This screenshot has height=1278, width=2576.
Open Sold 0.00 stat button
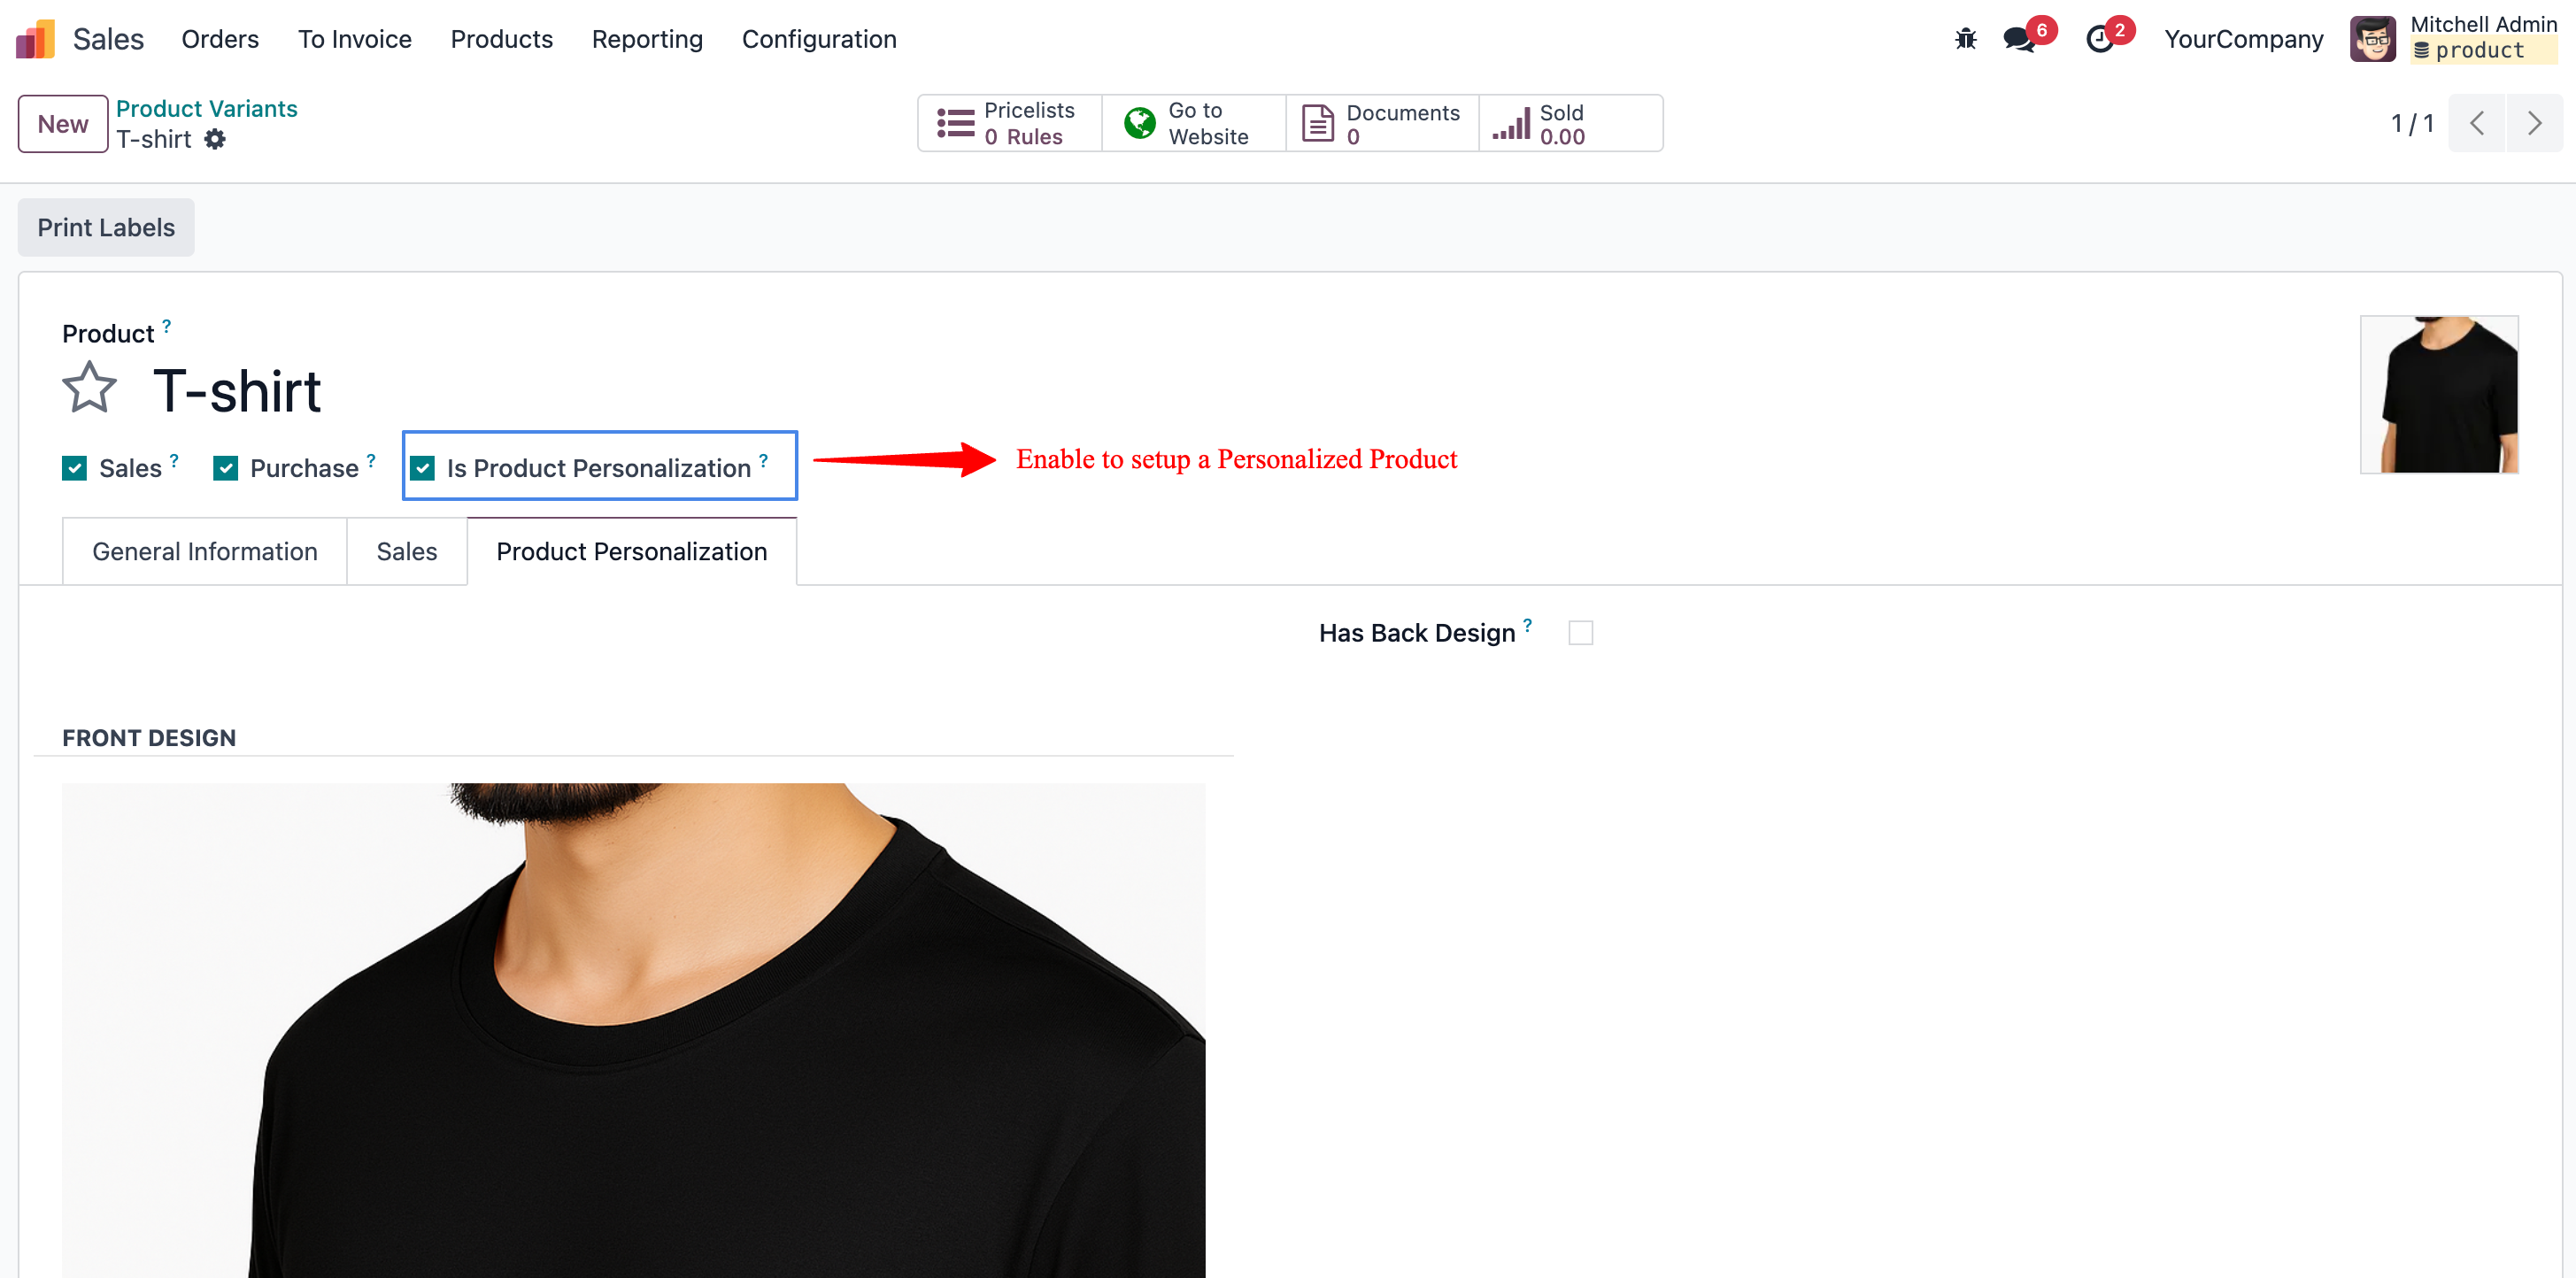(1570, 123)
